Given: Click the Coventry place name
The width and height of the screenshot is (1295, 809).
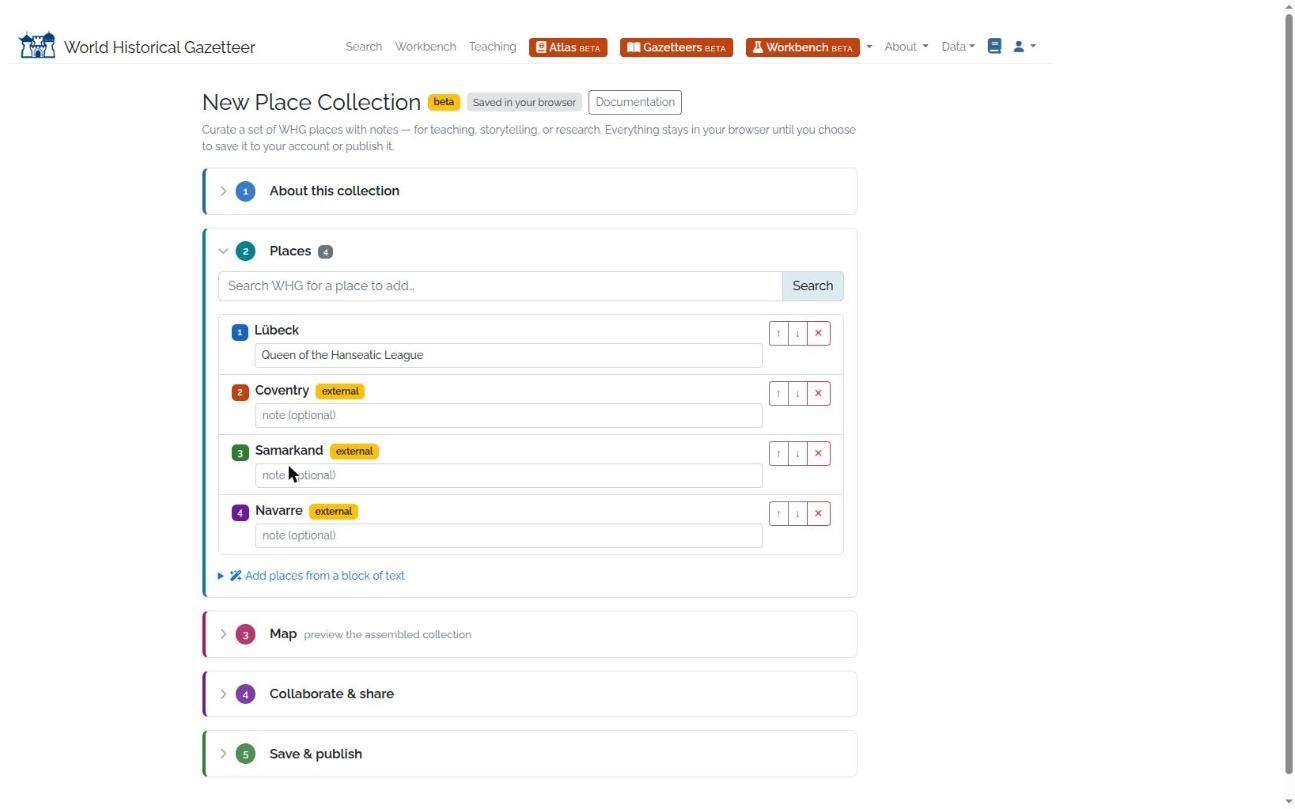Looking at the screenshot, I should [282, 390].
